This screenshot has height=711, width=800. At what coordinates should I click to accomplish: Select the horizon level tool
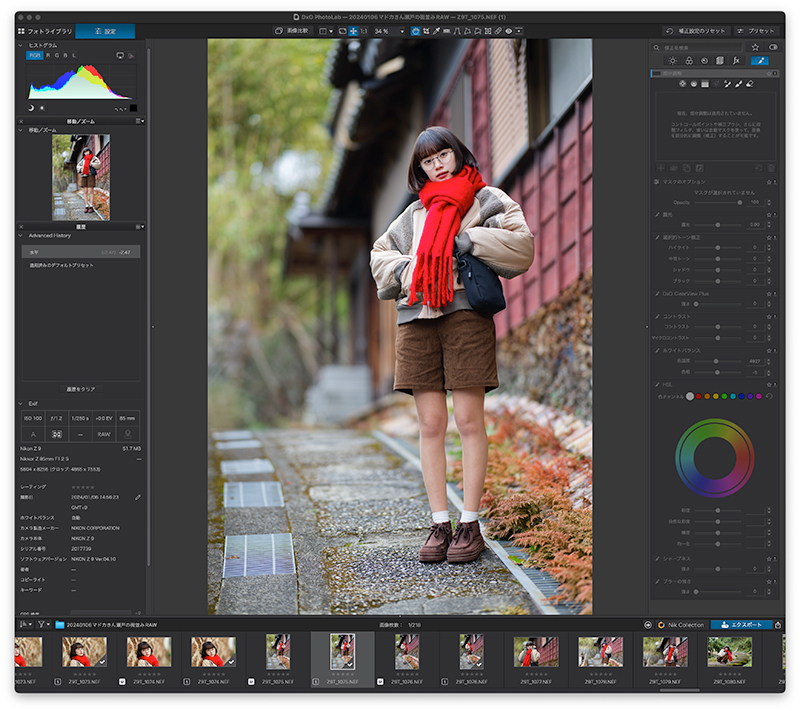(446, 31)
